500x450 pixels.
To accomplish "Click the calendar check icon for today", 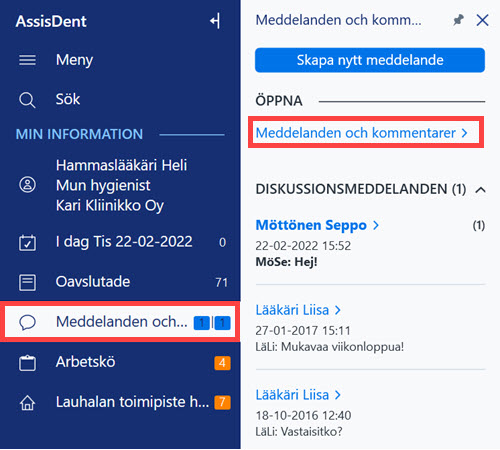I will pos(27,242).
